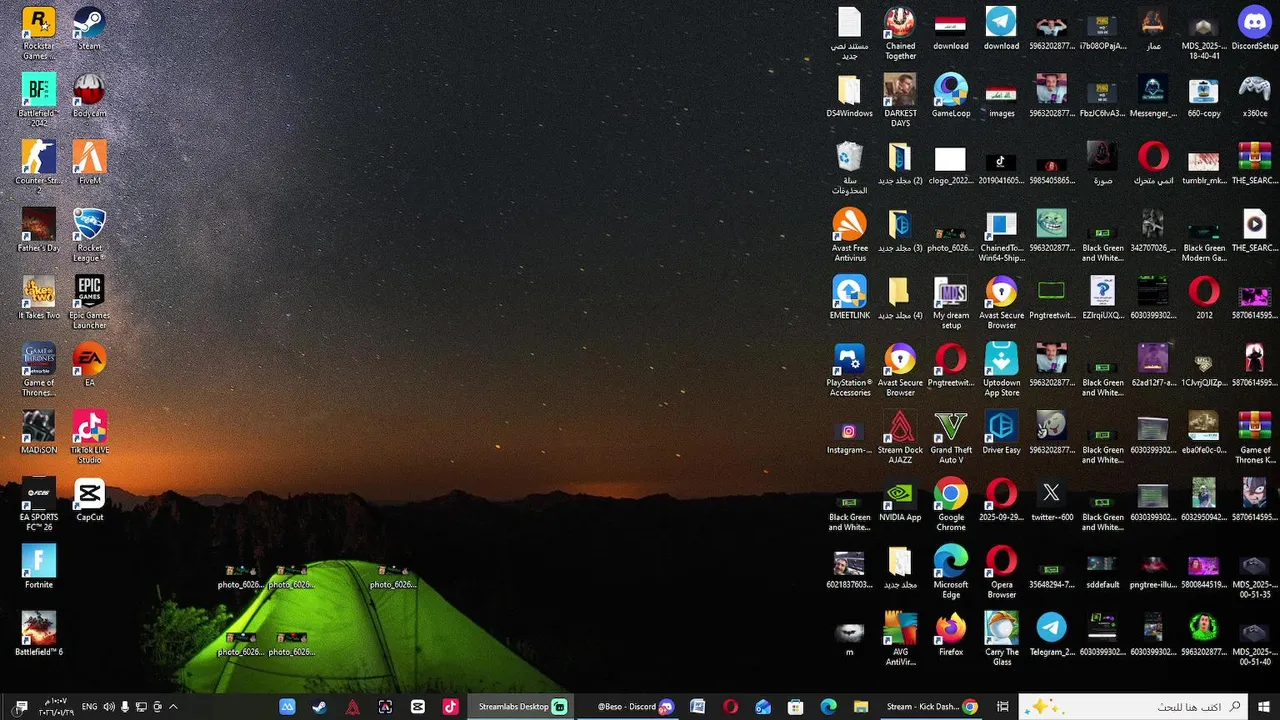Click the taskbar search box
This screenshot has height=720, width=1280.
point(1132,706)
